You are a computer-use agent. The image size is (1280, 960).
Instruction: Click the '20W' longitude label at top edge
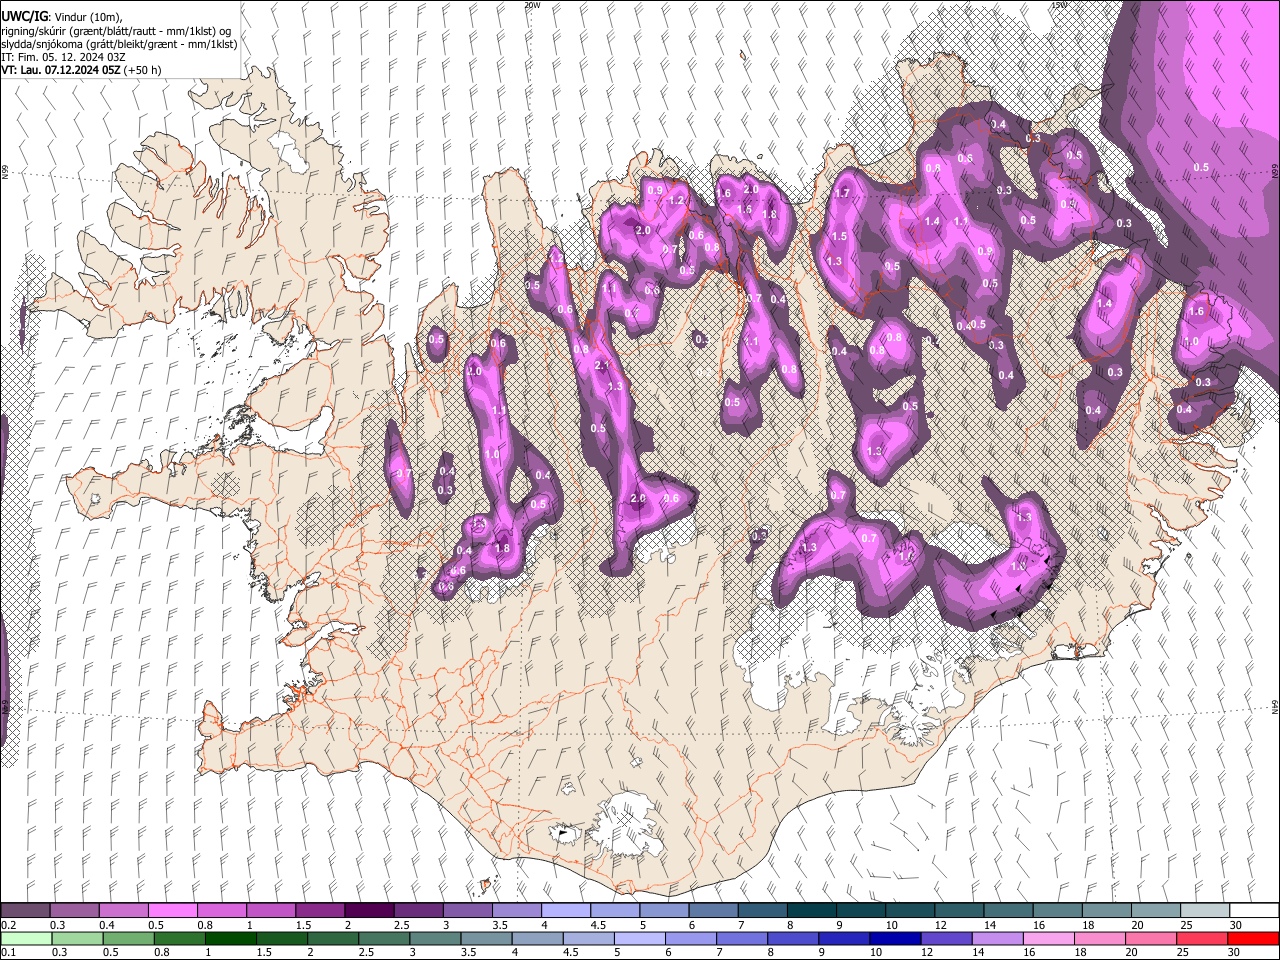tap(532, 5)
